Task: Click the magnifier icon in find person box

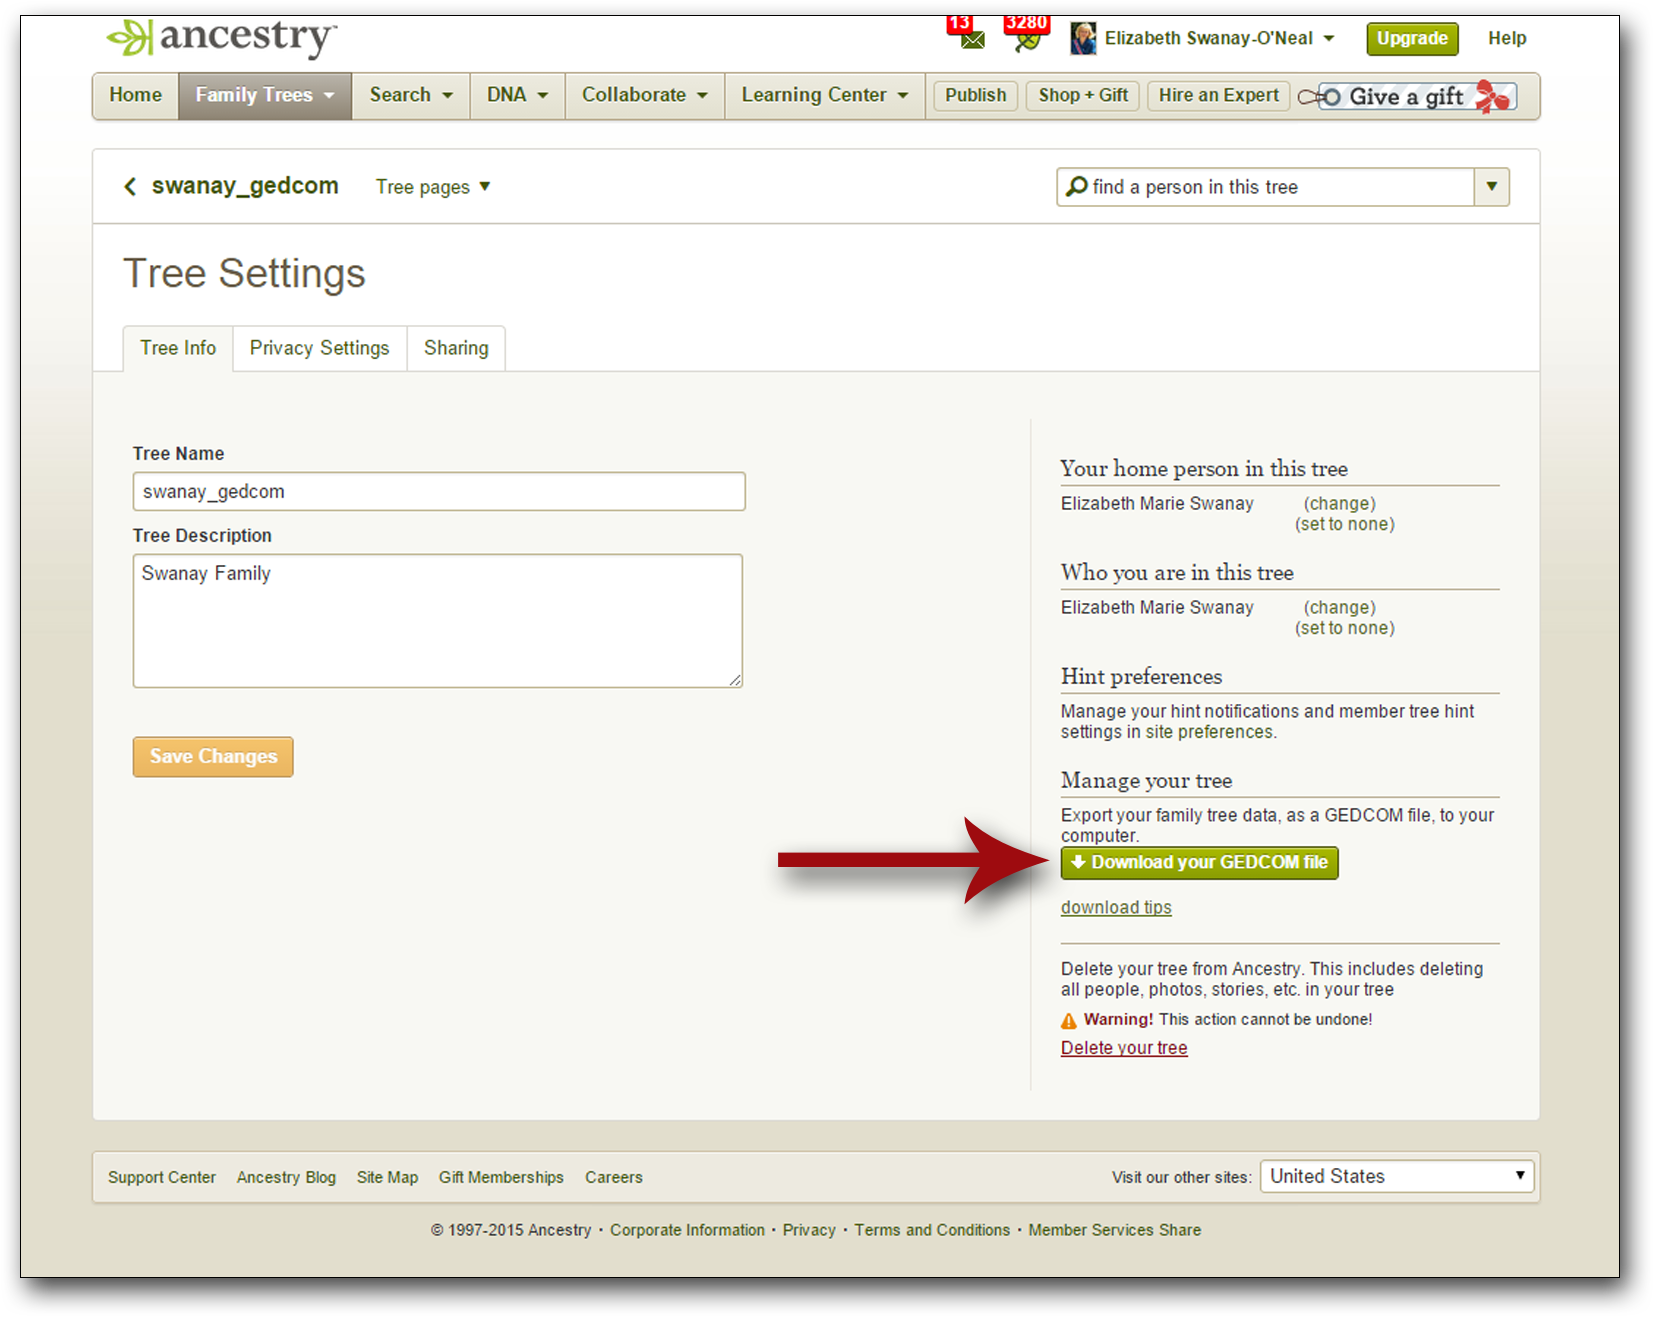Action: tap(1076, 186)
